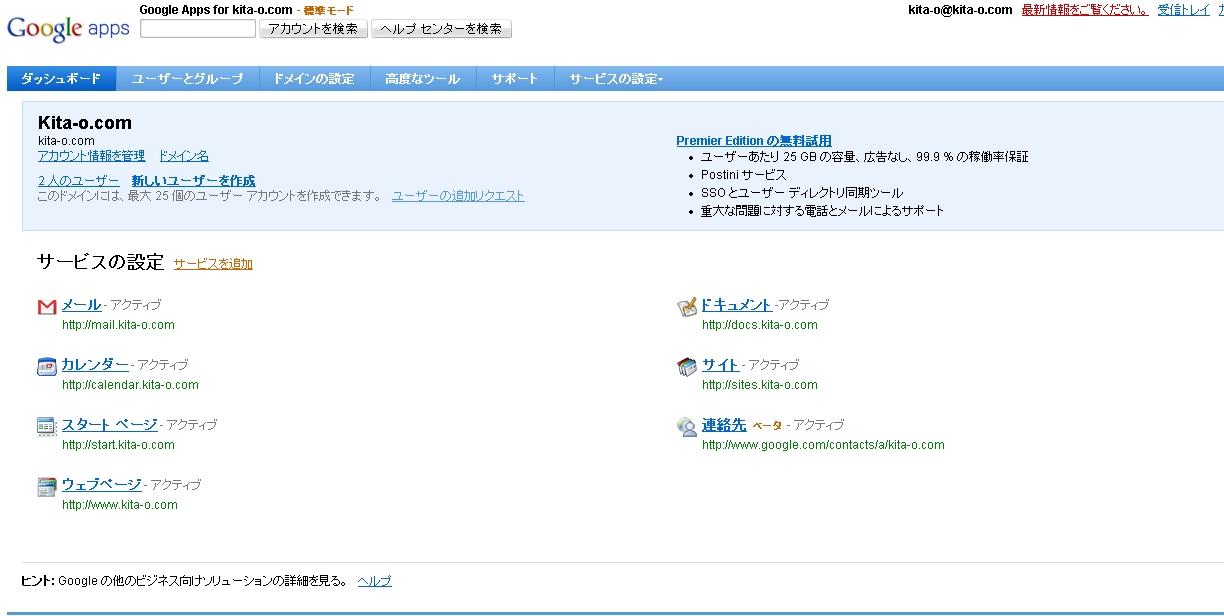This screenshot has width=1224, height=616.
Task: Open the ドメインの設定 tab
Action: [x=314, y=79]
